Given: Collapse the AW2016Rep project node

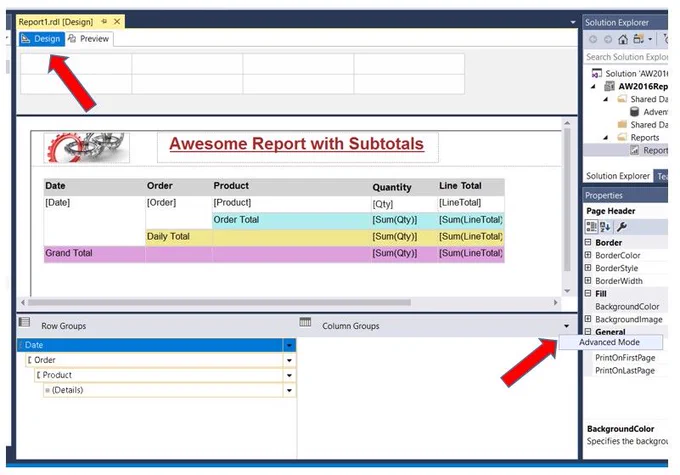Looking at the screenshot, I should pyautogui.click(x=593, y=86).
